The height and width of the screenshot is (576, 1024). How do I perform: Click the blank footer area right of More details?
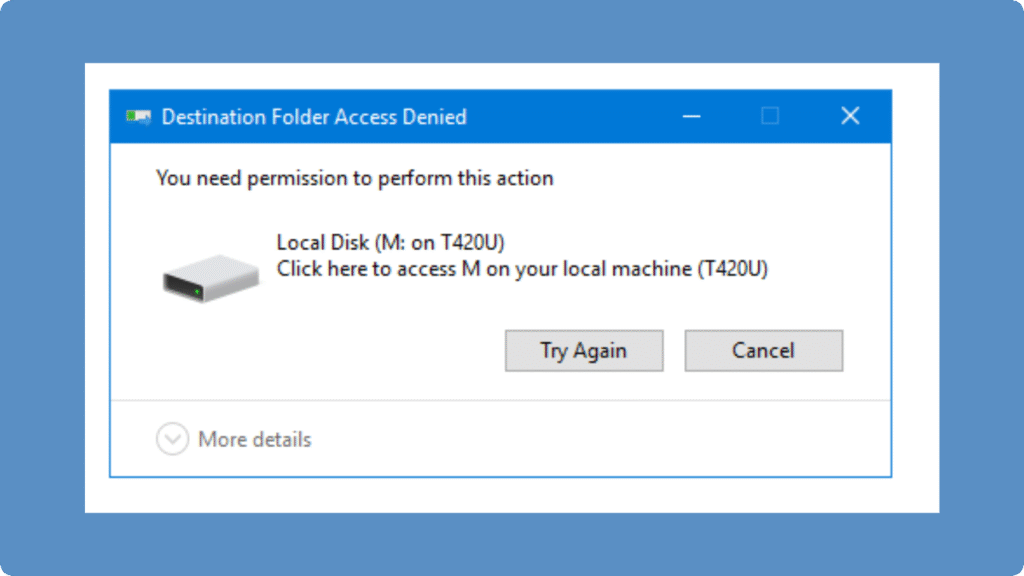coord(600,440)
